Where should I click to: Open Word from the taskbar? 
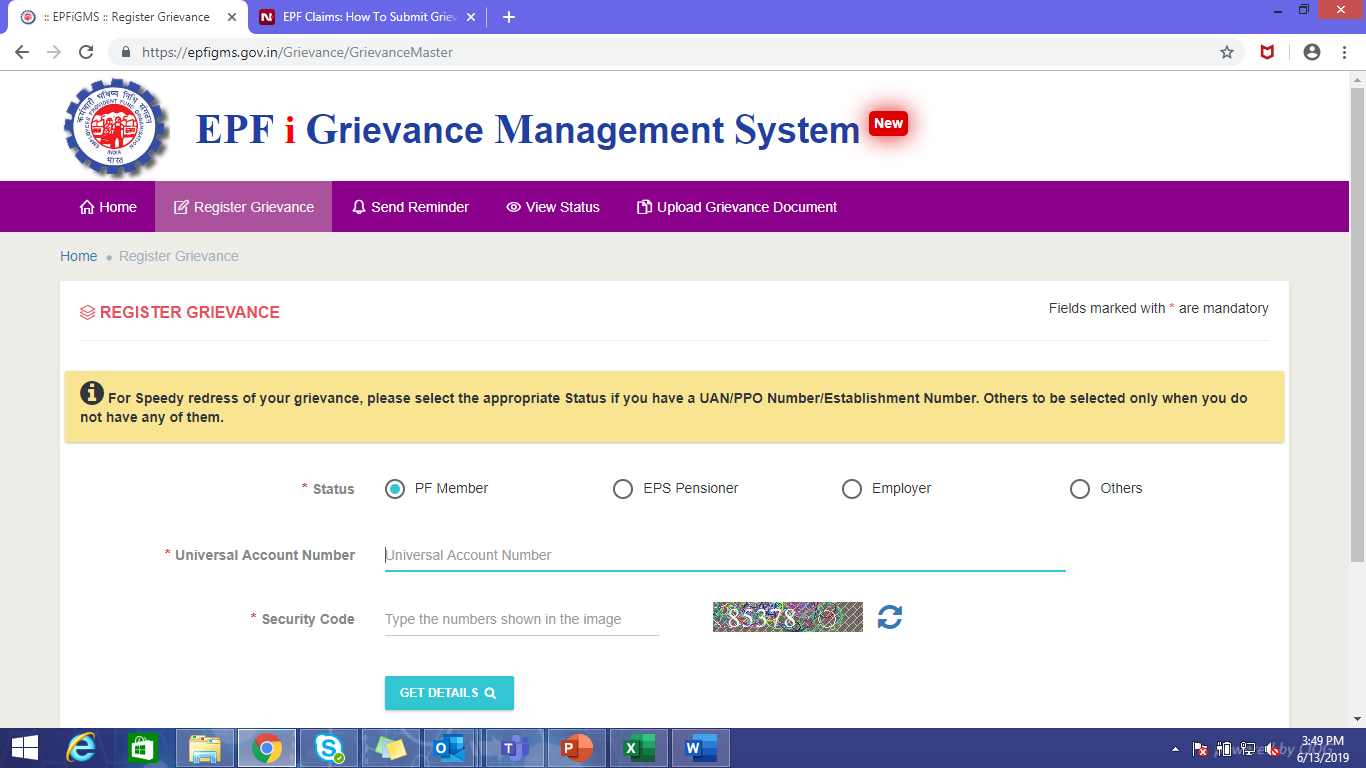tap(701, 748)
